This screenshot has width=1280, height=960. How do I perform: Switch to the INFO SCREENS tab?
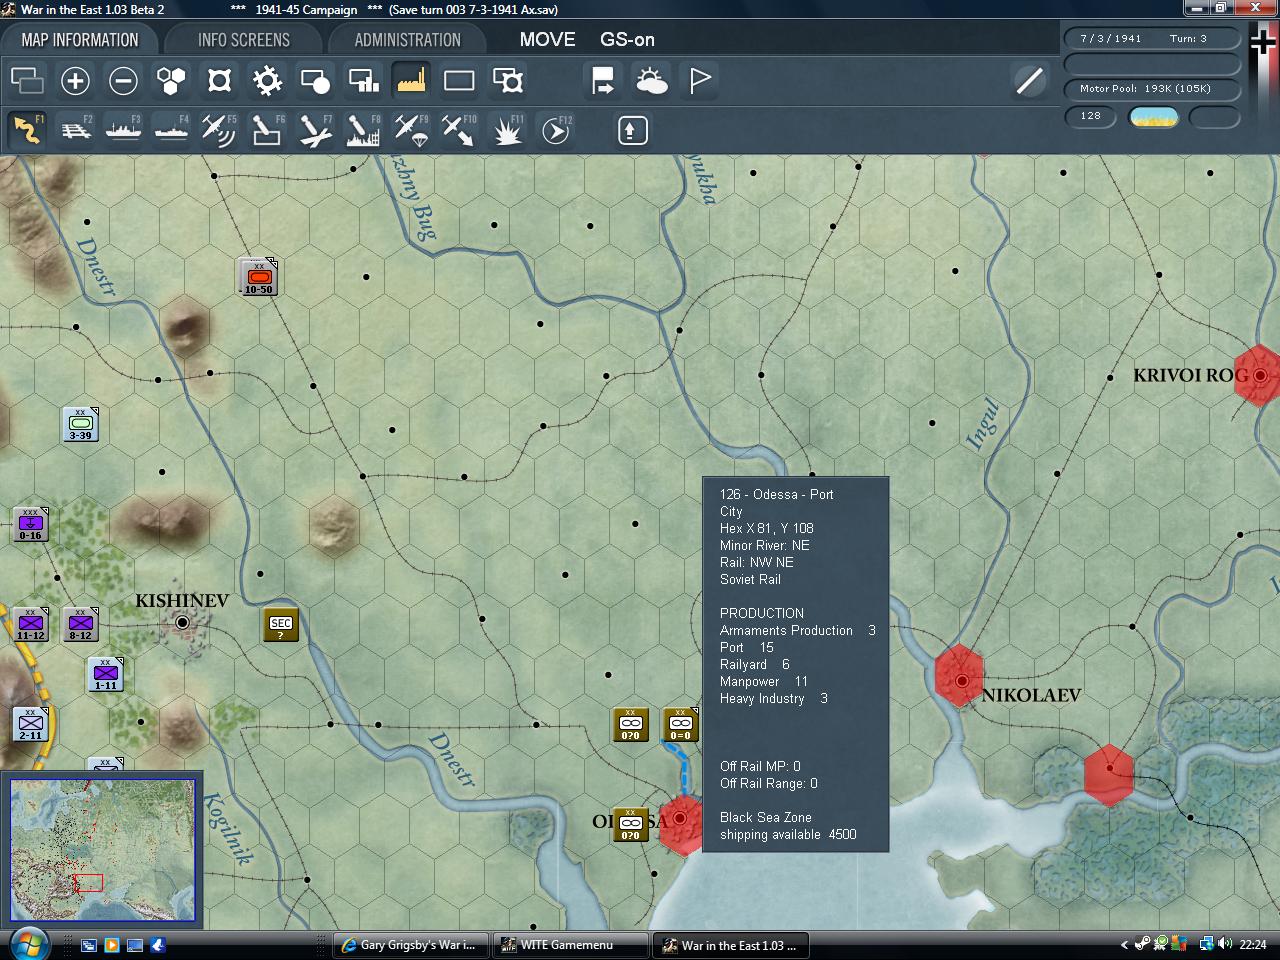click(x=243, y=40)
